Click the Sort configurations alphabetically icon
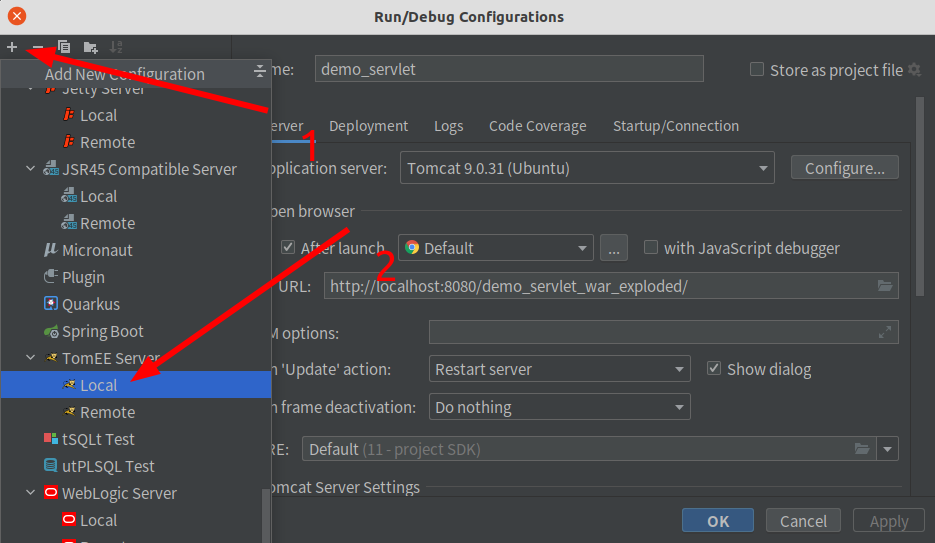The image size is (935, 543). pyautogui.click(x=116, y=46)
